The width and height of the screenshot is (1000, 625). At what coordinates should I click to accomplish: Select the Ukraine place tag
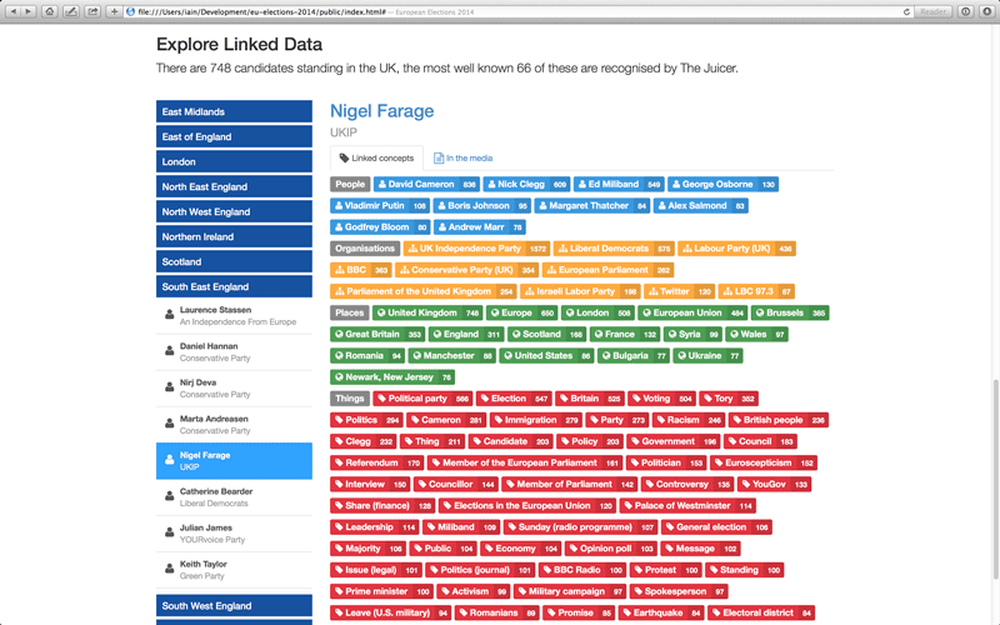(x=709, y=356)
